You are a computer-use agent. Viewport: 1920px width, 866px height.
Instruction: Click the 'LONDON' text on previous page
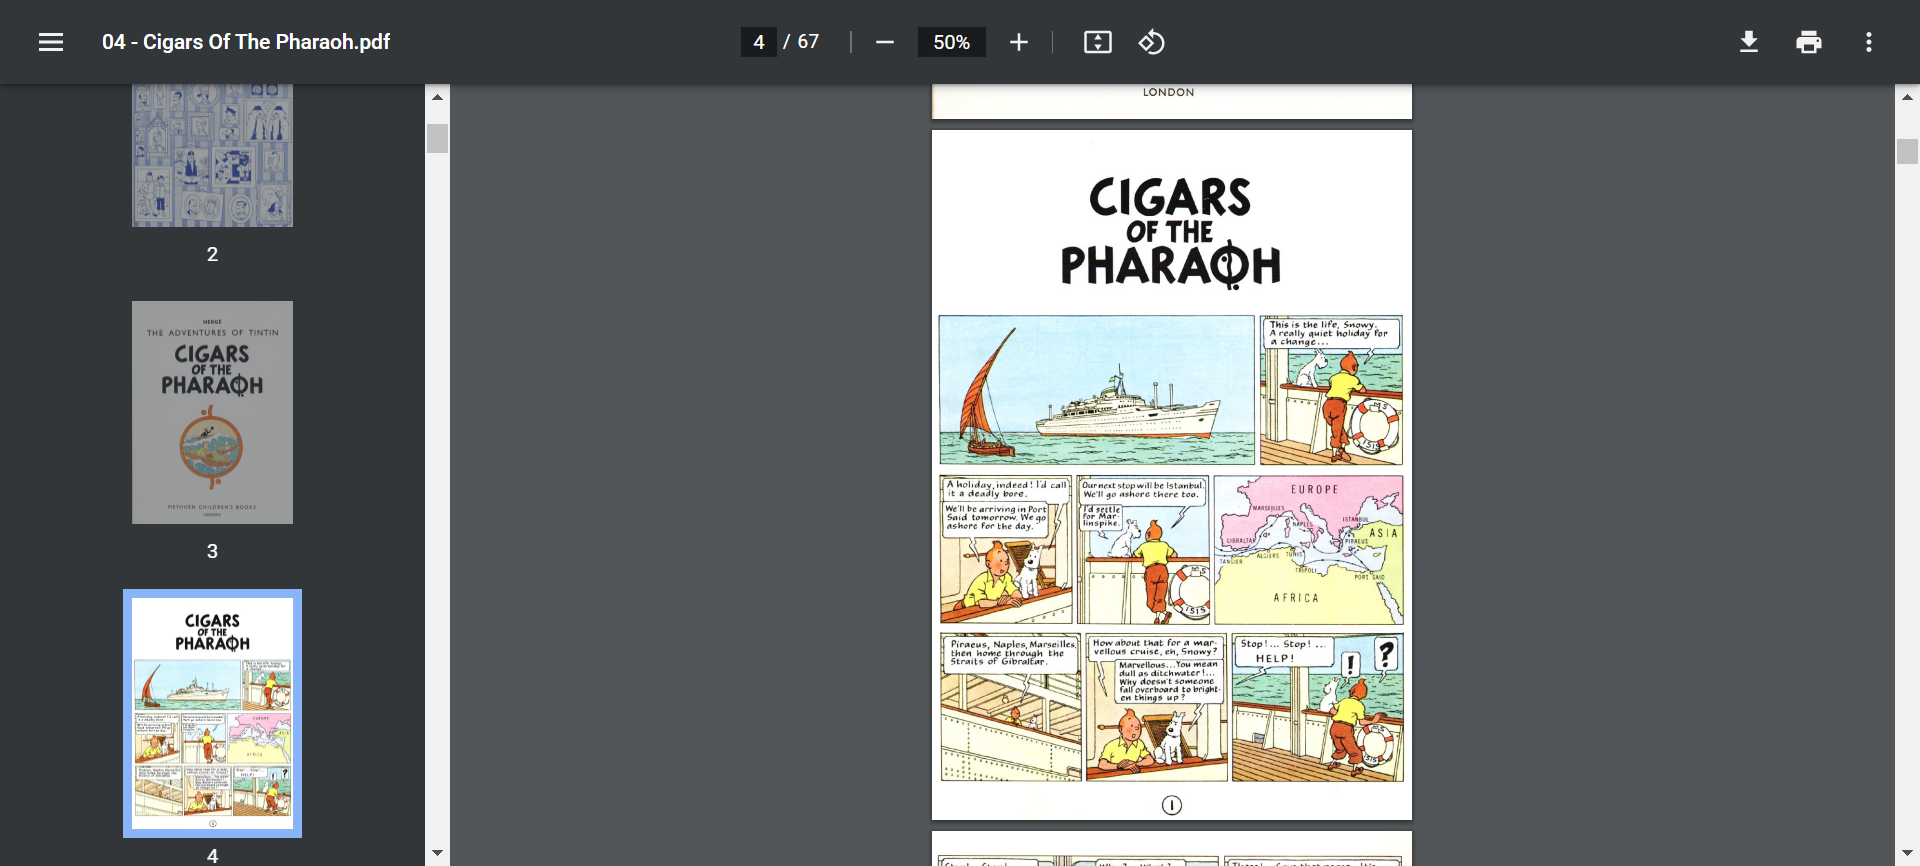[x=1168, y=92]
